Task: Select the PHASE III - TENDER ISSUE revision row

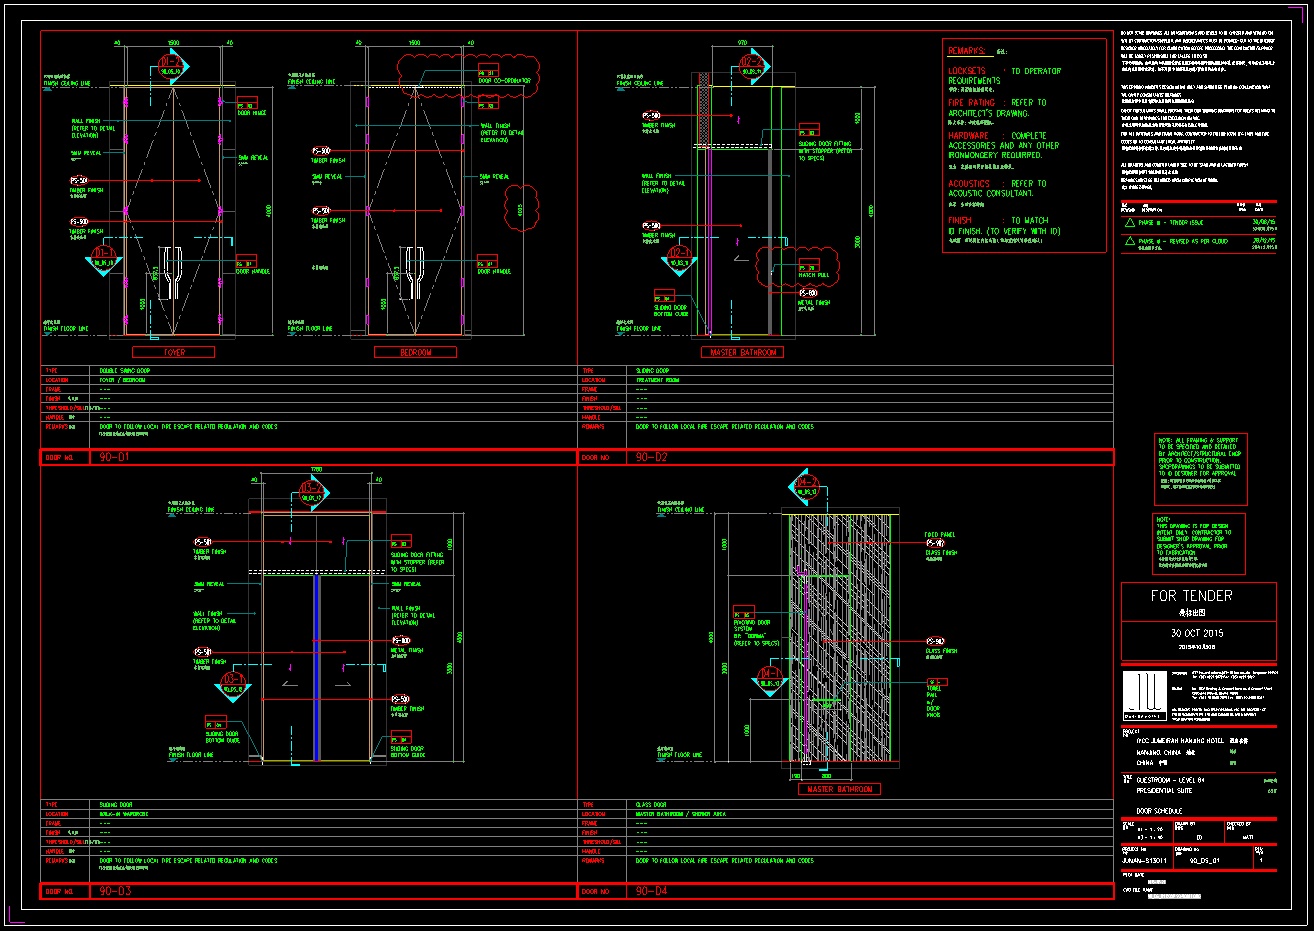Action: 1199,224
